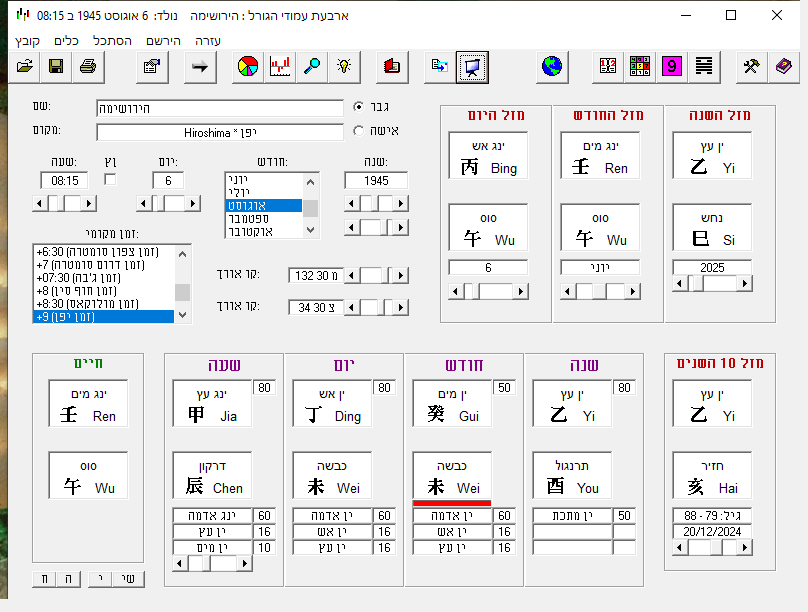This screenshot has width=808, height=612.
Task: Click the year field showing 1945
Action: coord(376,181)
